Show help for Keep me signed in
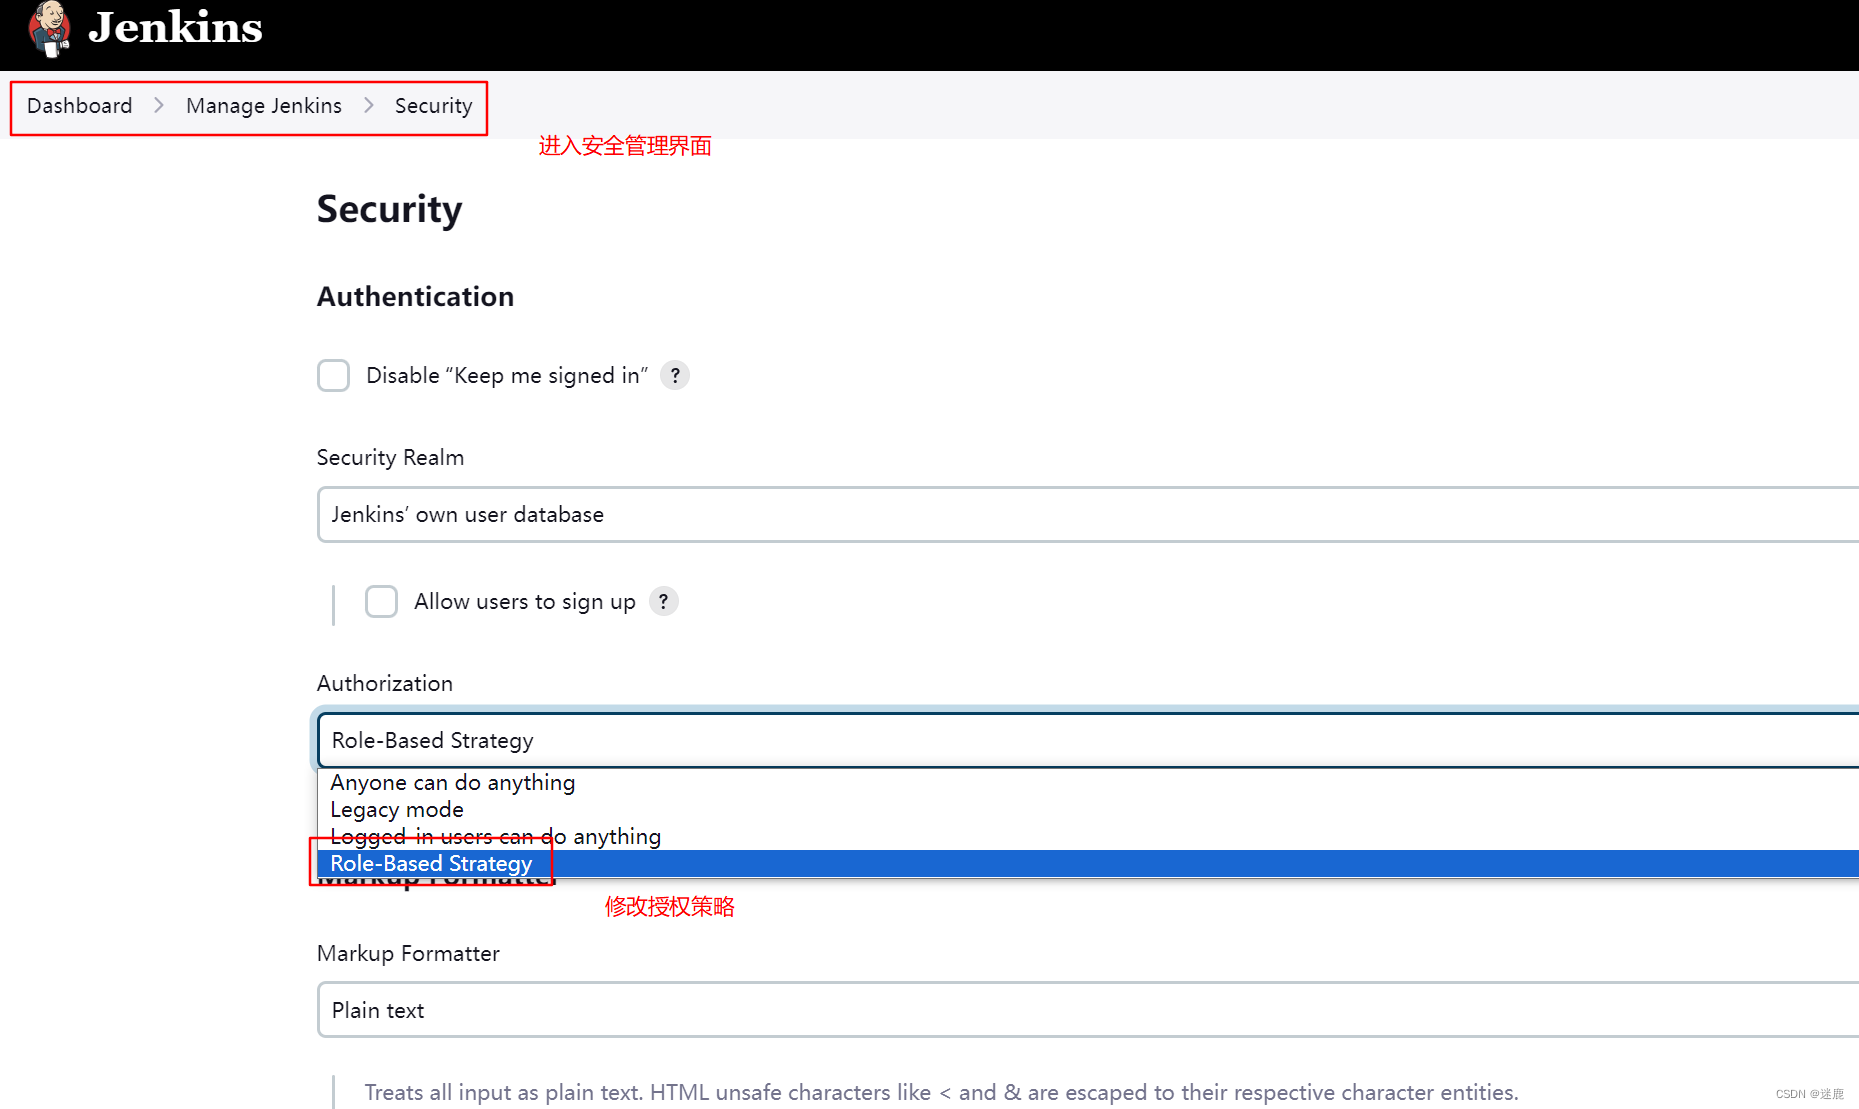 pos(675,375)
